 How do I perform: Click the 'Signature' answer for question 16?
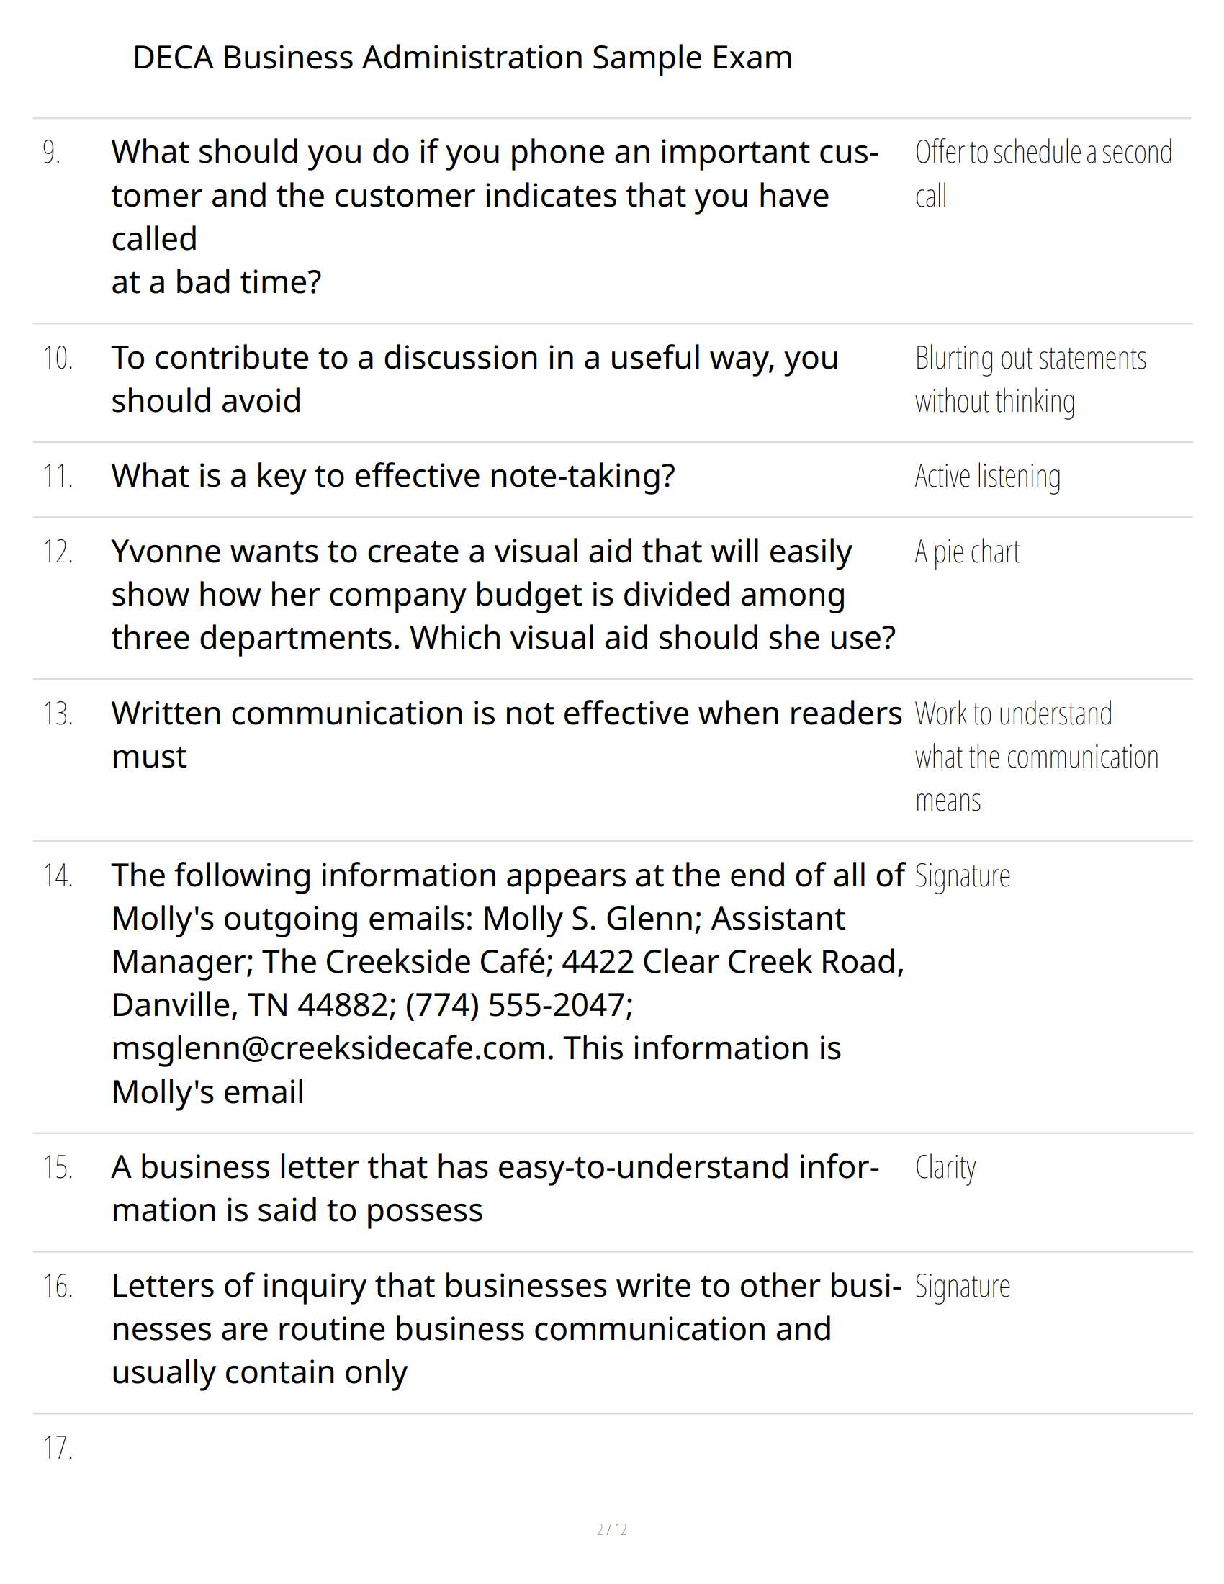point(962,1286)
